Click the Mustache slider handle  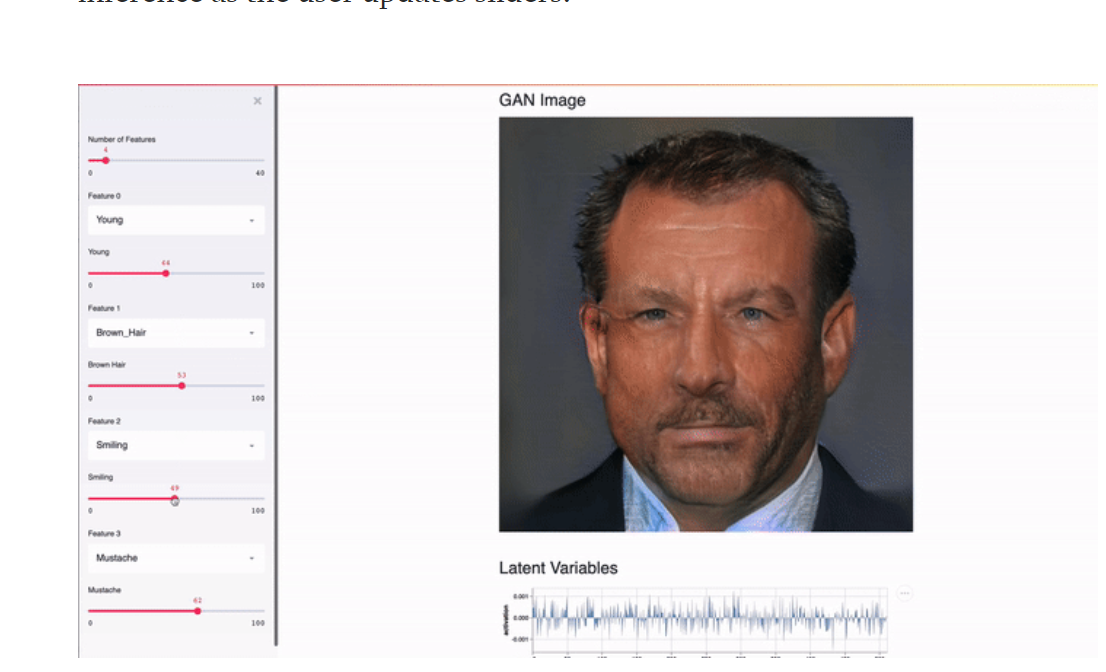[x=198, y=611]
